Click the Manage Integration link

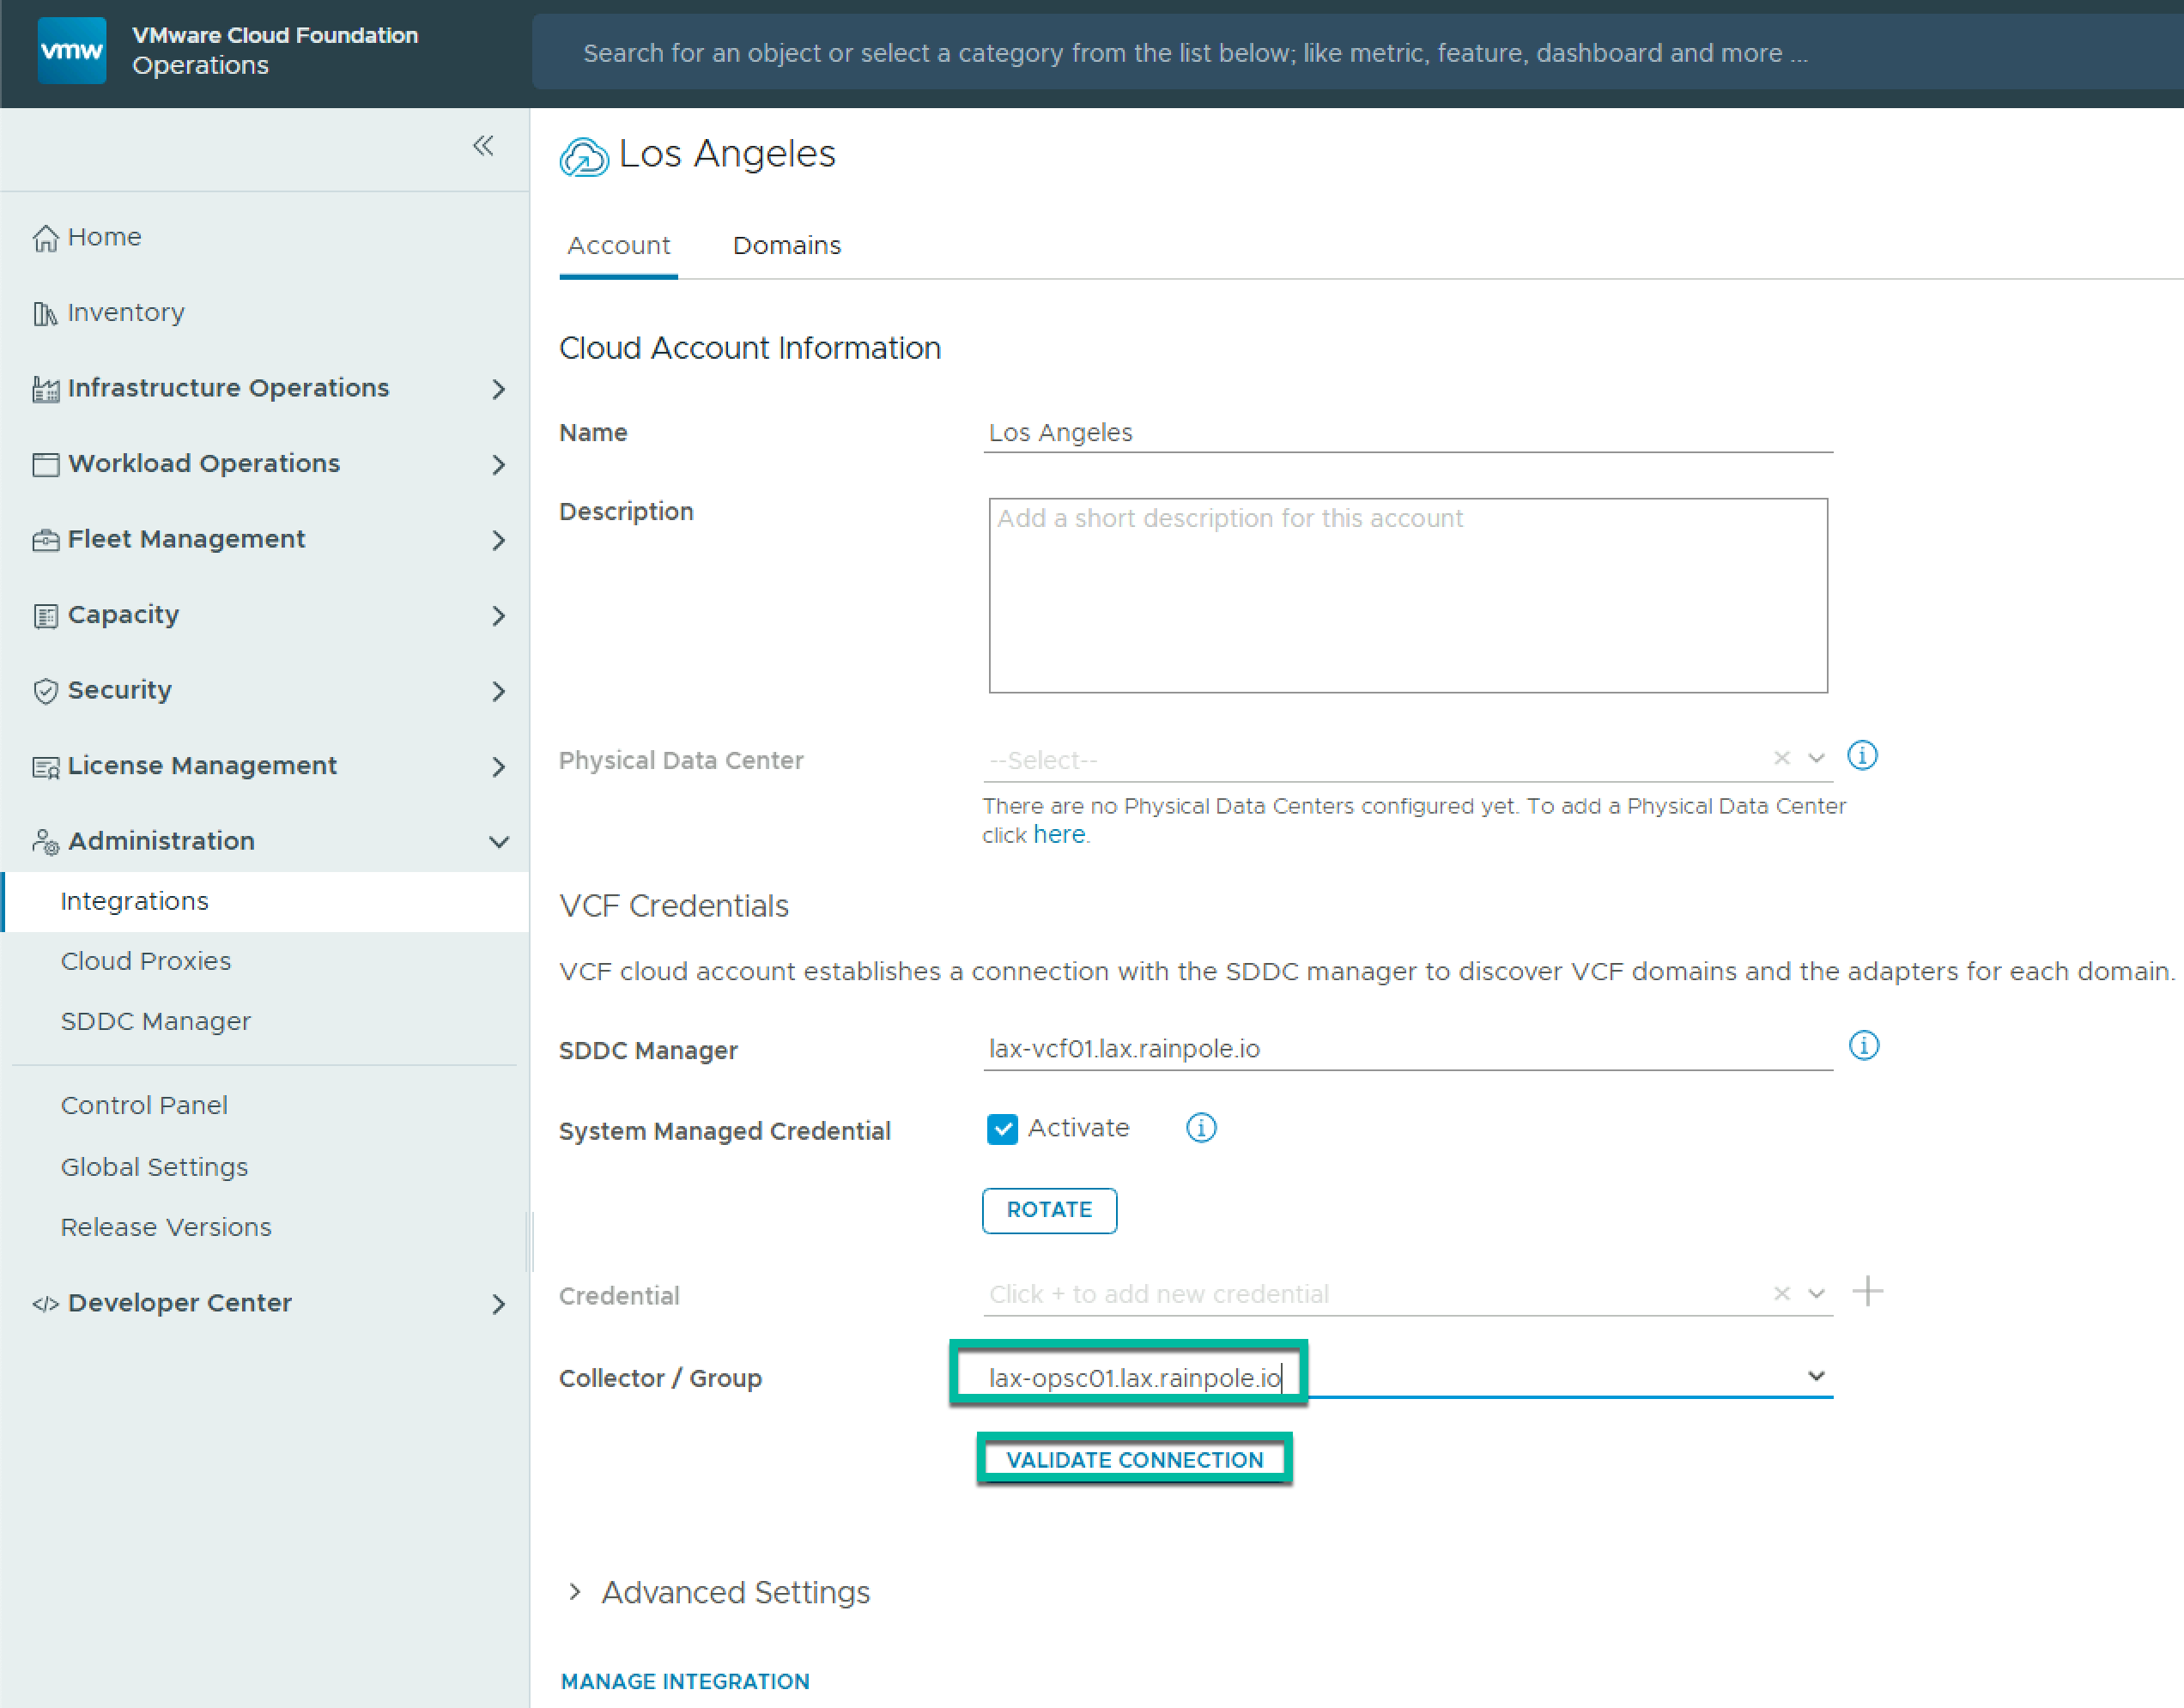[x=685, y=1681]
